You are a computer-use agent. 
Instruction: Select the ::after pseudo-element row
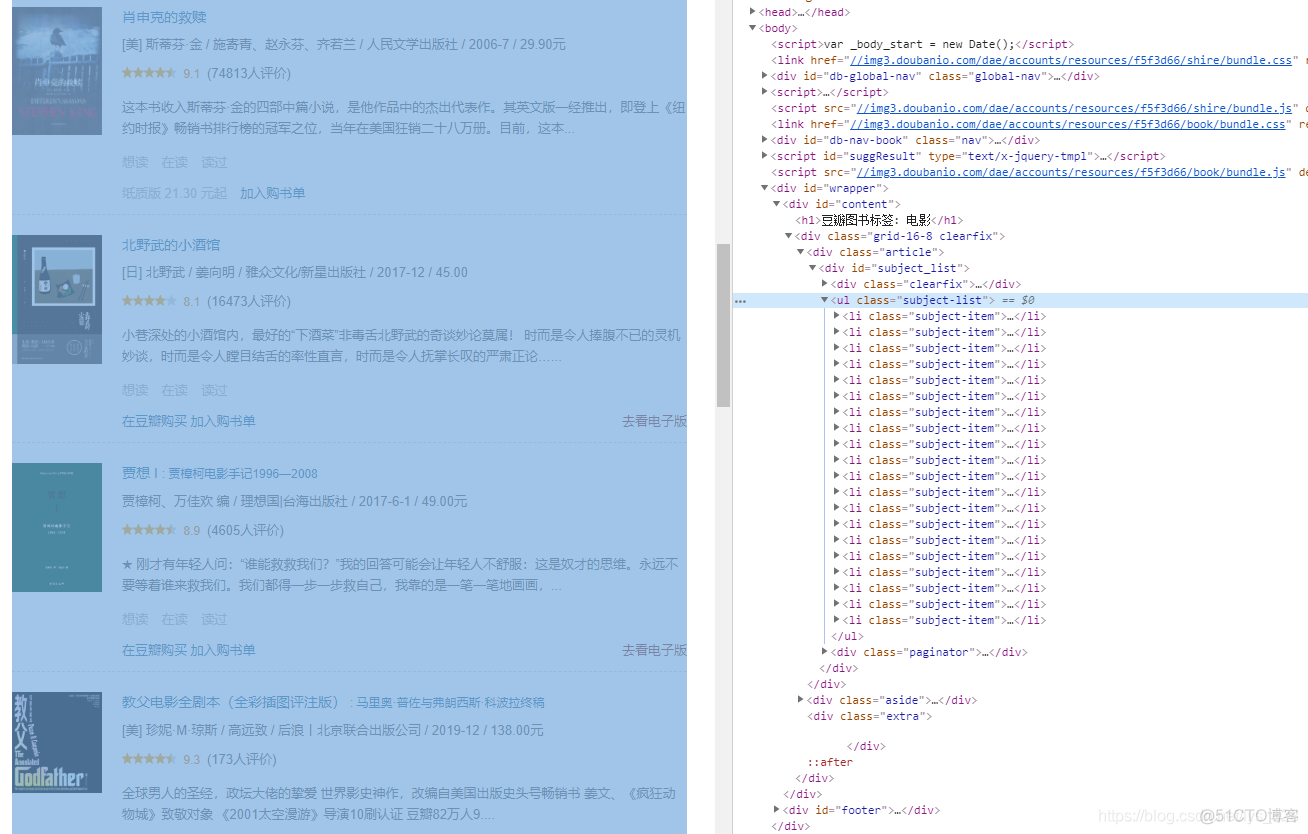(830, 762)
